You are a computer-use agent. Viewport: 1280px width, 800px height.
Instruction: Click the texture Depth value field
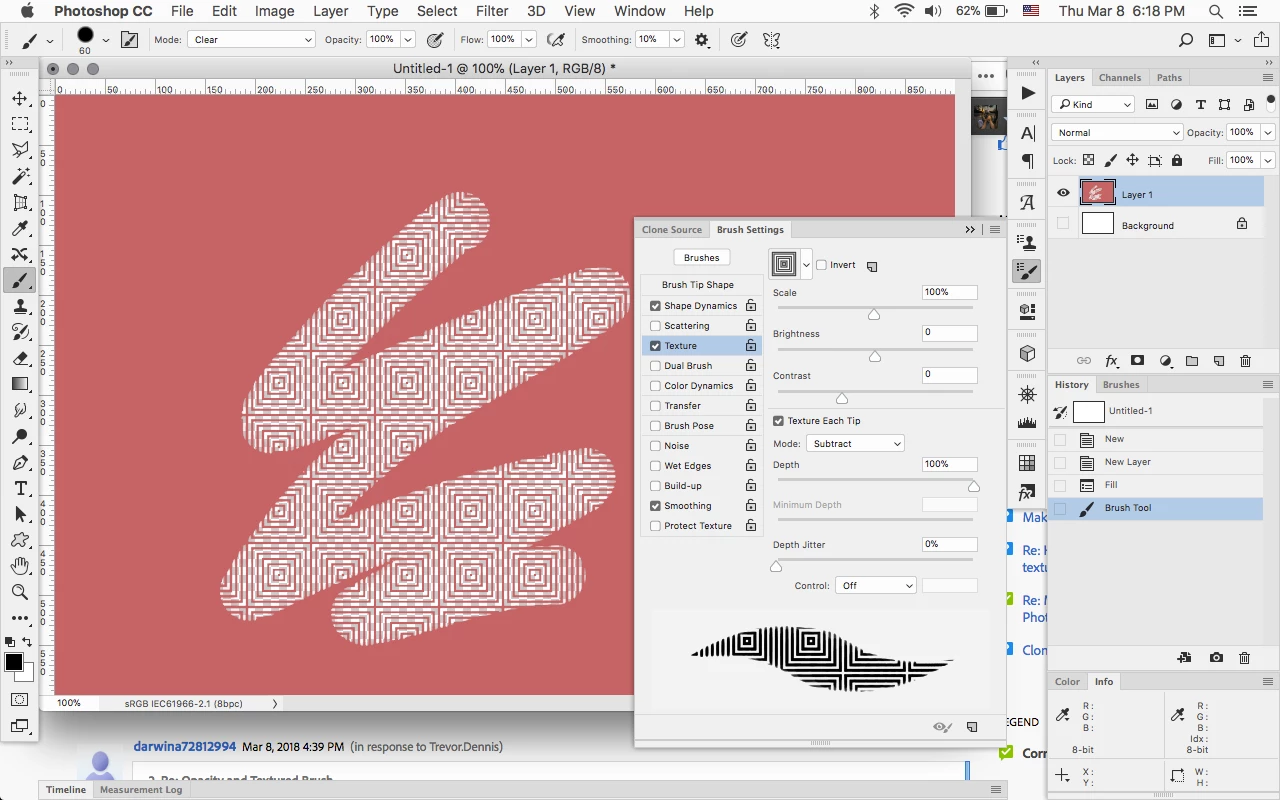coord(949,464)
